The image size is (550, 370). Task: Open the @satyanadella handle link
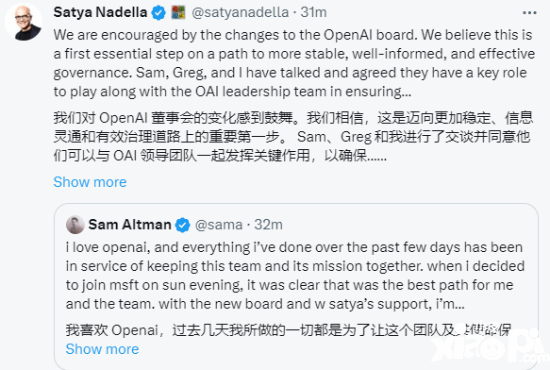pyautogui.click(x=240, y=13)
